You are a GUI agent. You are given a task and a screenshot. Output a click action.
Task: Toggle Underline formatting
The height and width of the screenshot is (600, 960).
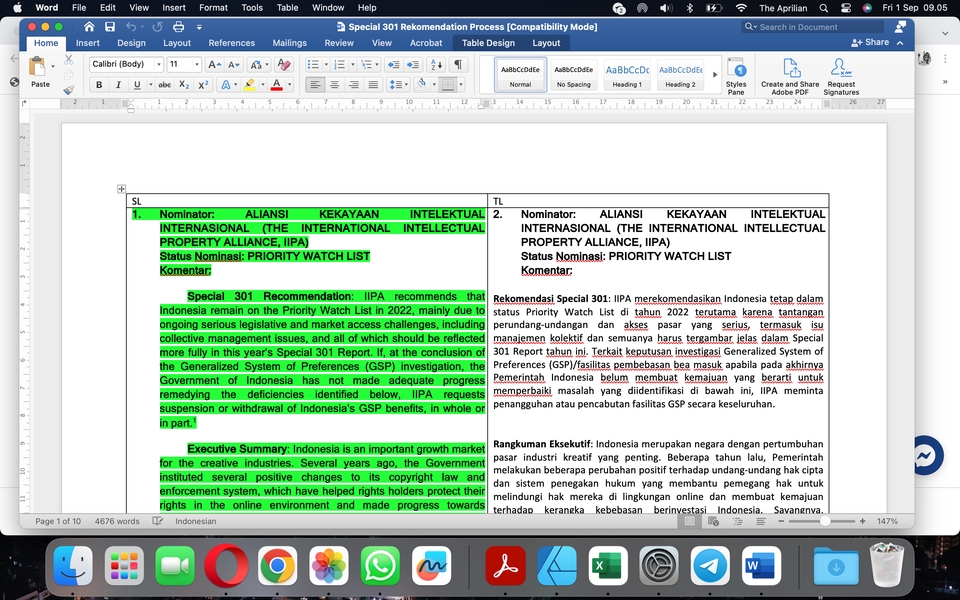click(x=137, y=85)
